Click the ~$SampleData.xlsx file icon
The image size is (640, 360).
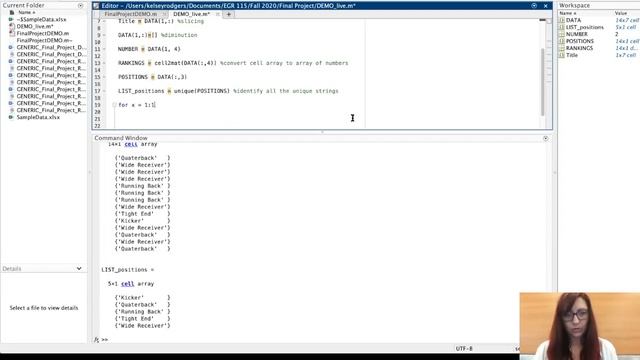pyautogui.click(x=11, y=20)
